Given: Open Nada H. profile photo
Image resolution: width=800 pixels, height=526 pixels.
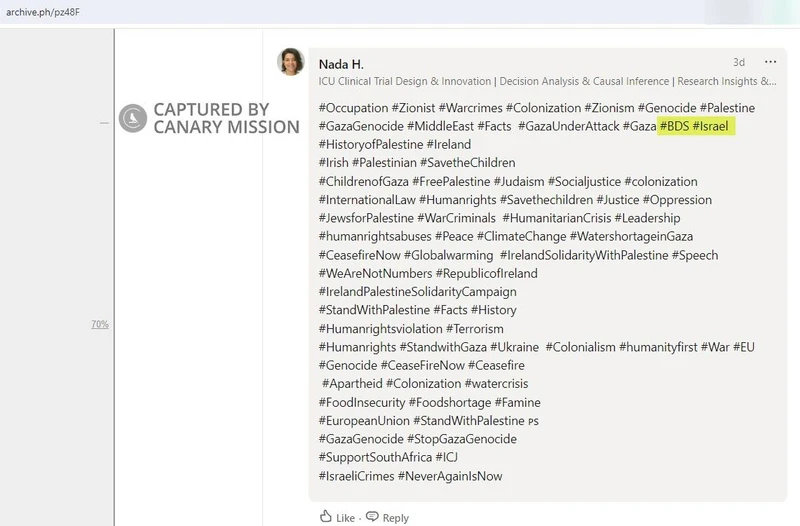Looking at the screenshot, I should click(291, 62).
